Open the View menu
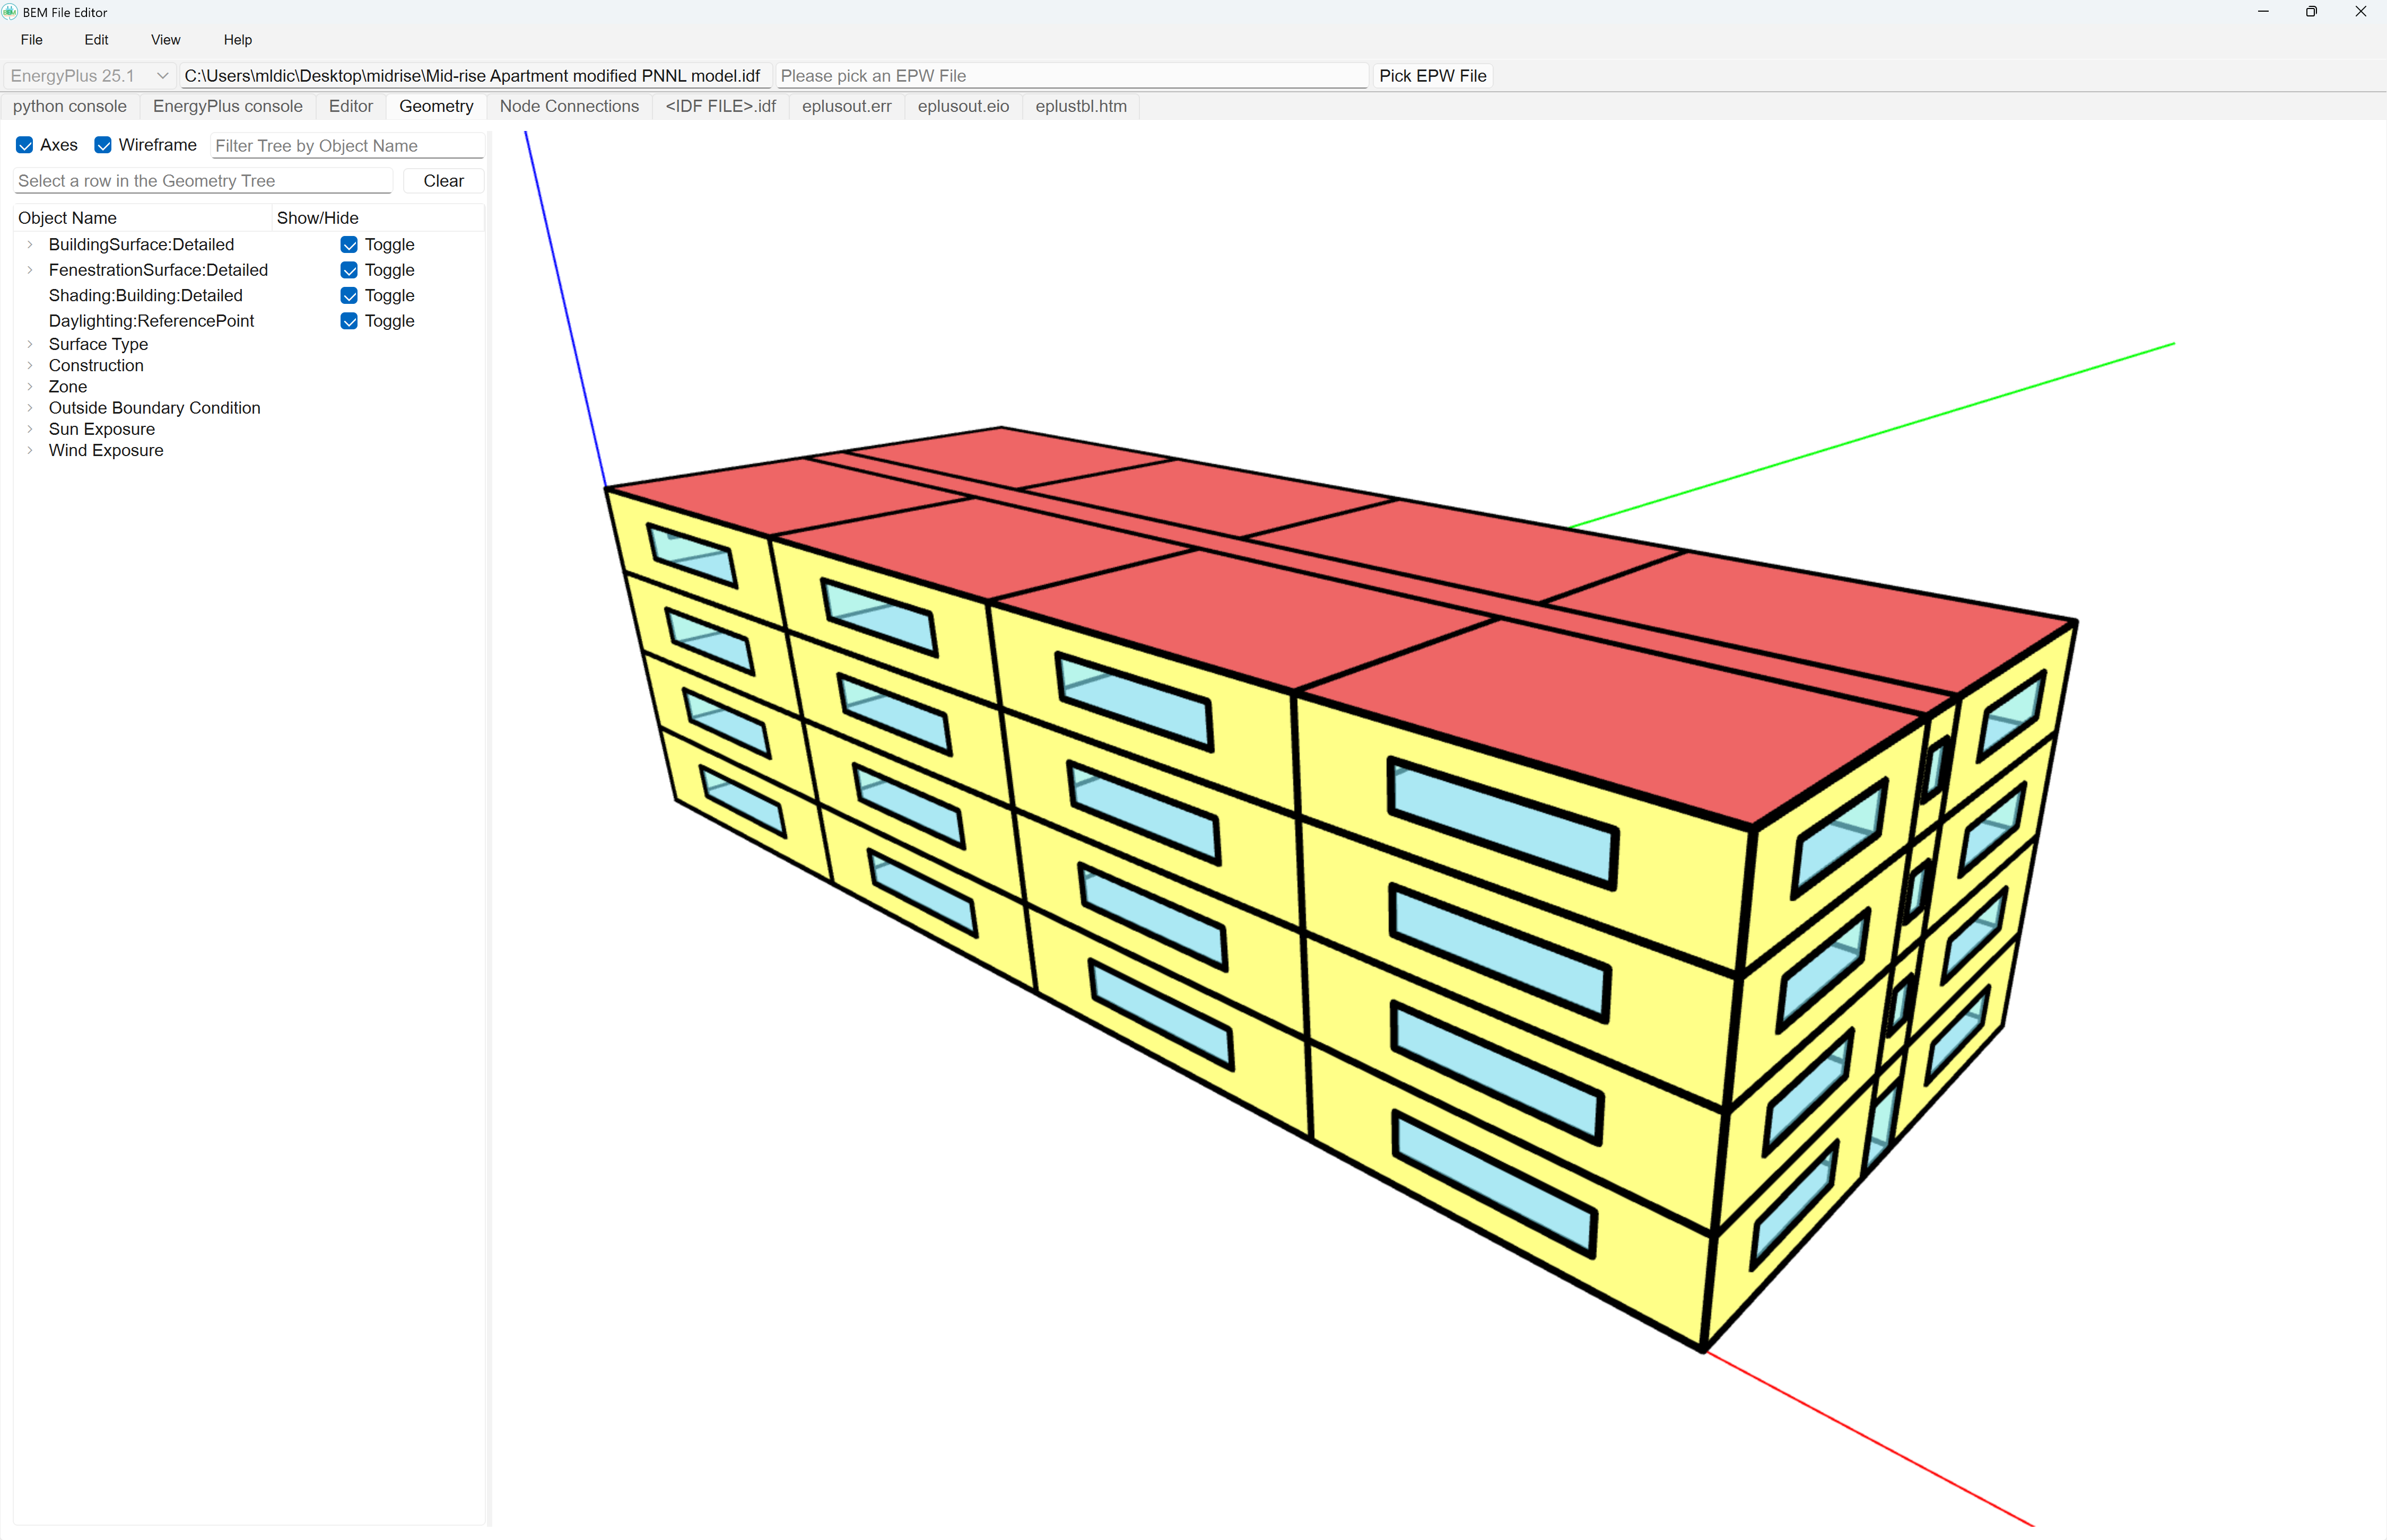2387x1540 pixels. (x=166, y=40)
